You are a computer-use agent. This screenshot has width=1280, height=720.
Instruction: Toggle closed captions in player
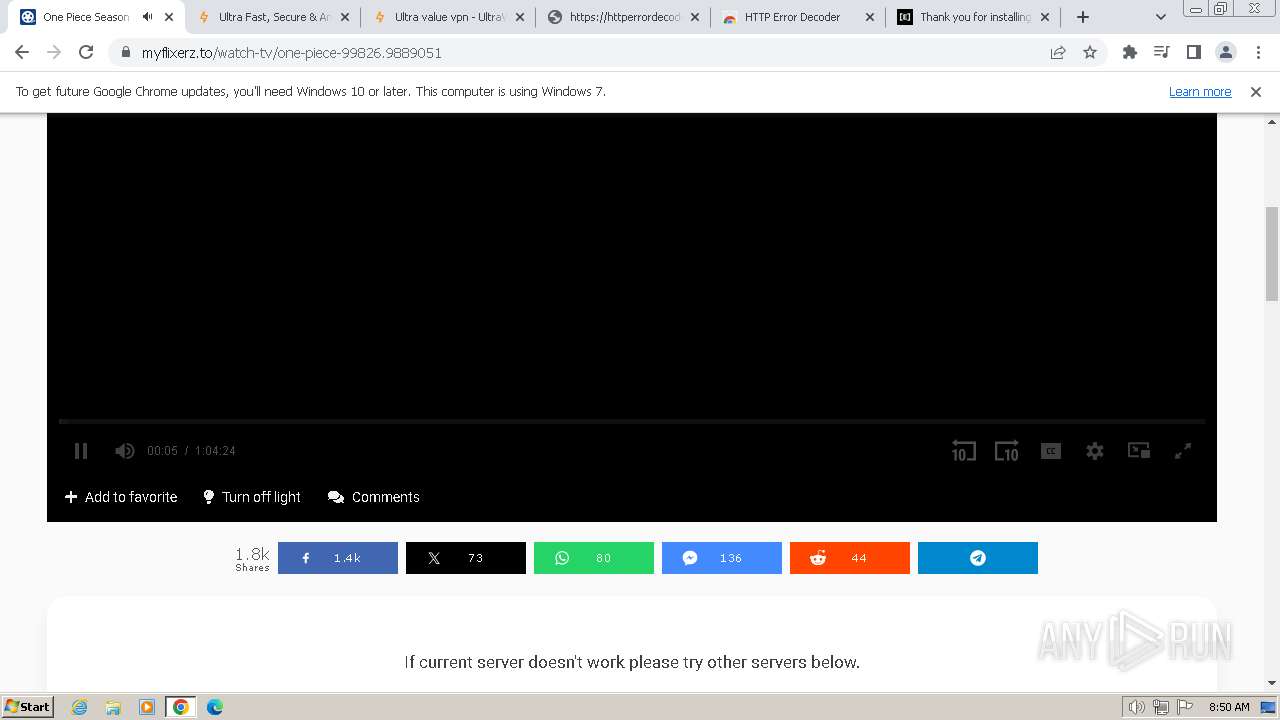[1050, 451]
